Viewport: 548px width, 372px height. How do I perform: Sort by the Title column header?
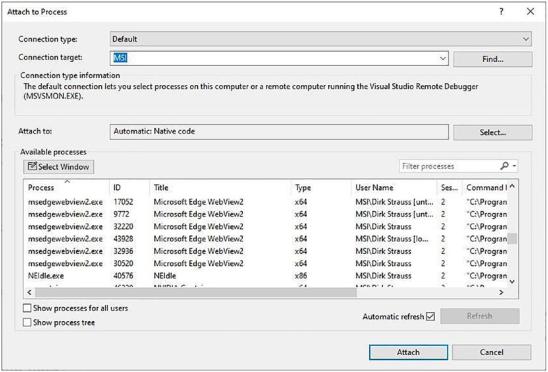220,188
